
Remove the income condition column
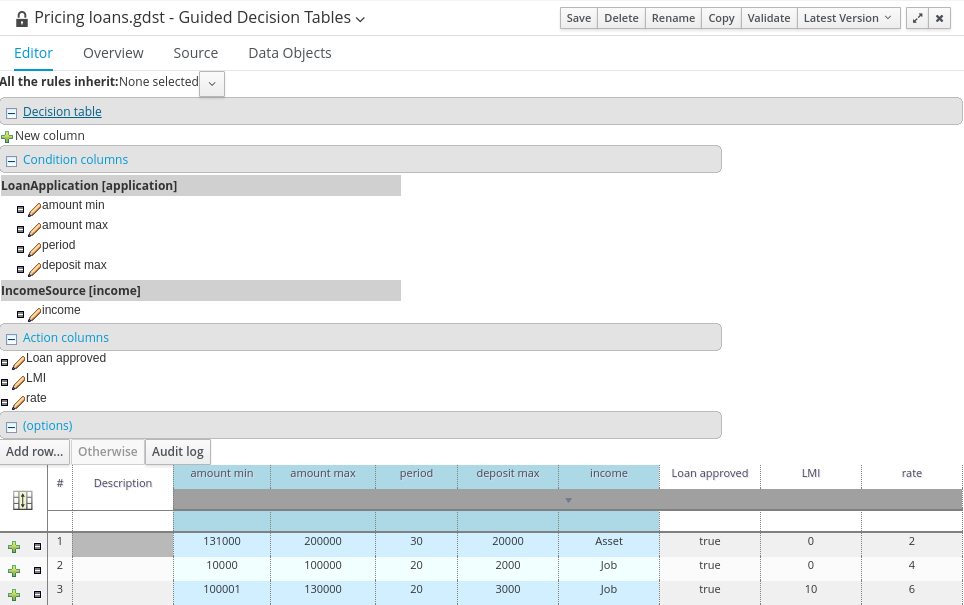coord(20,314)
